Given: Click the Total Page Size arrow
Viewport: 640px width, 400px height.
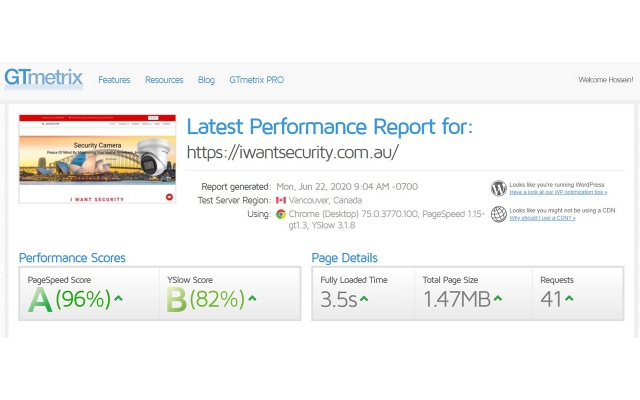Looking at the screenshot, I should point(498,299).
